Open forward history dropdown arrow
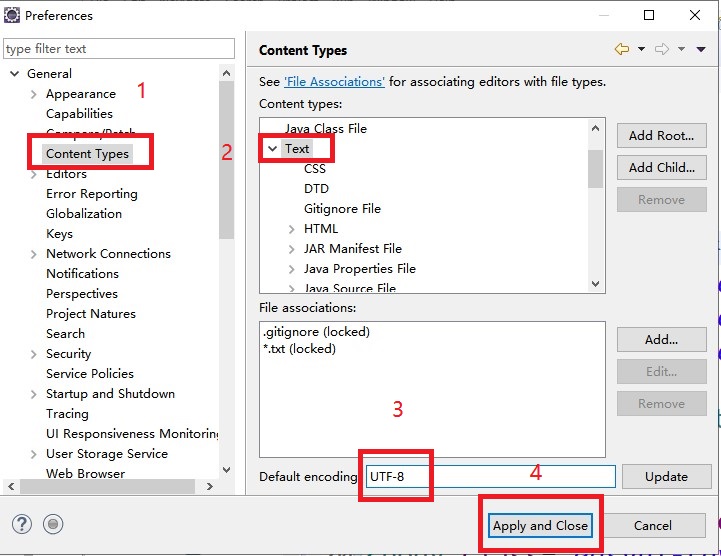721x556 pixels. (x=681, y=49)
